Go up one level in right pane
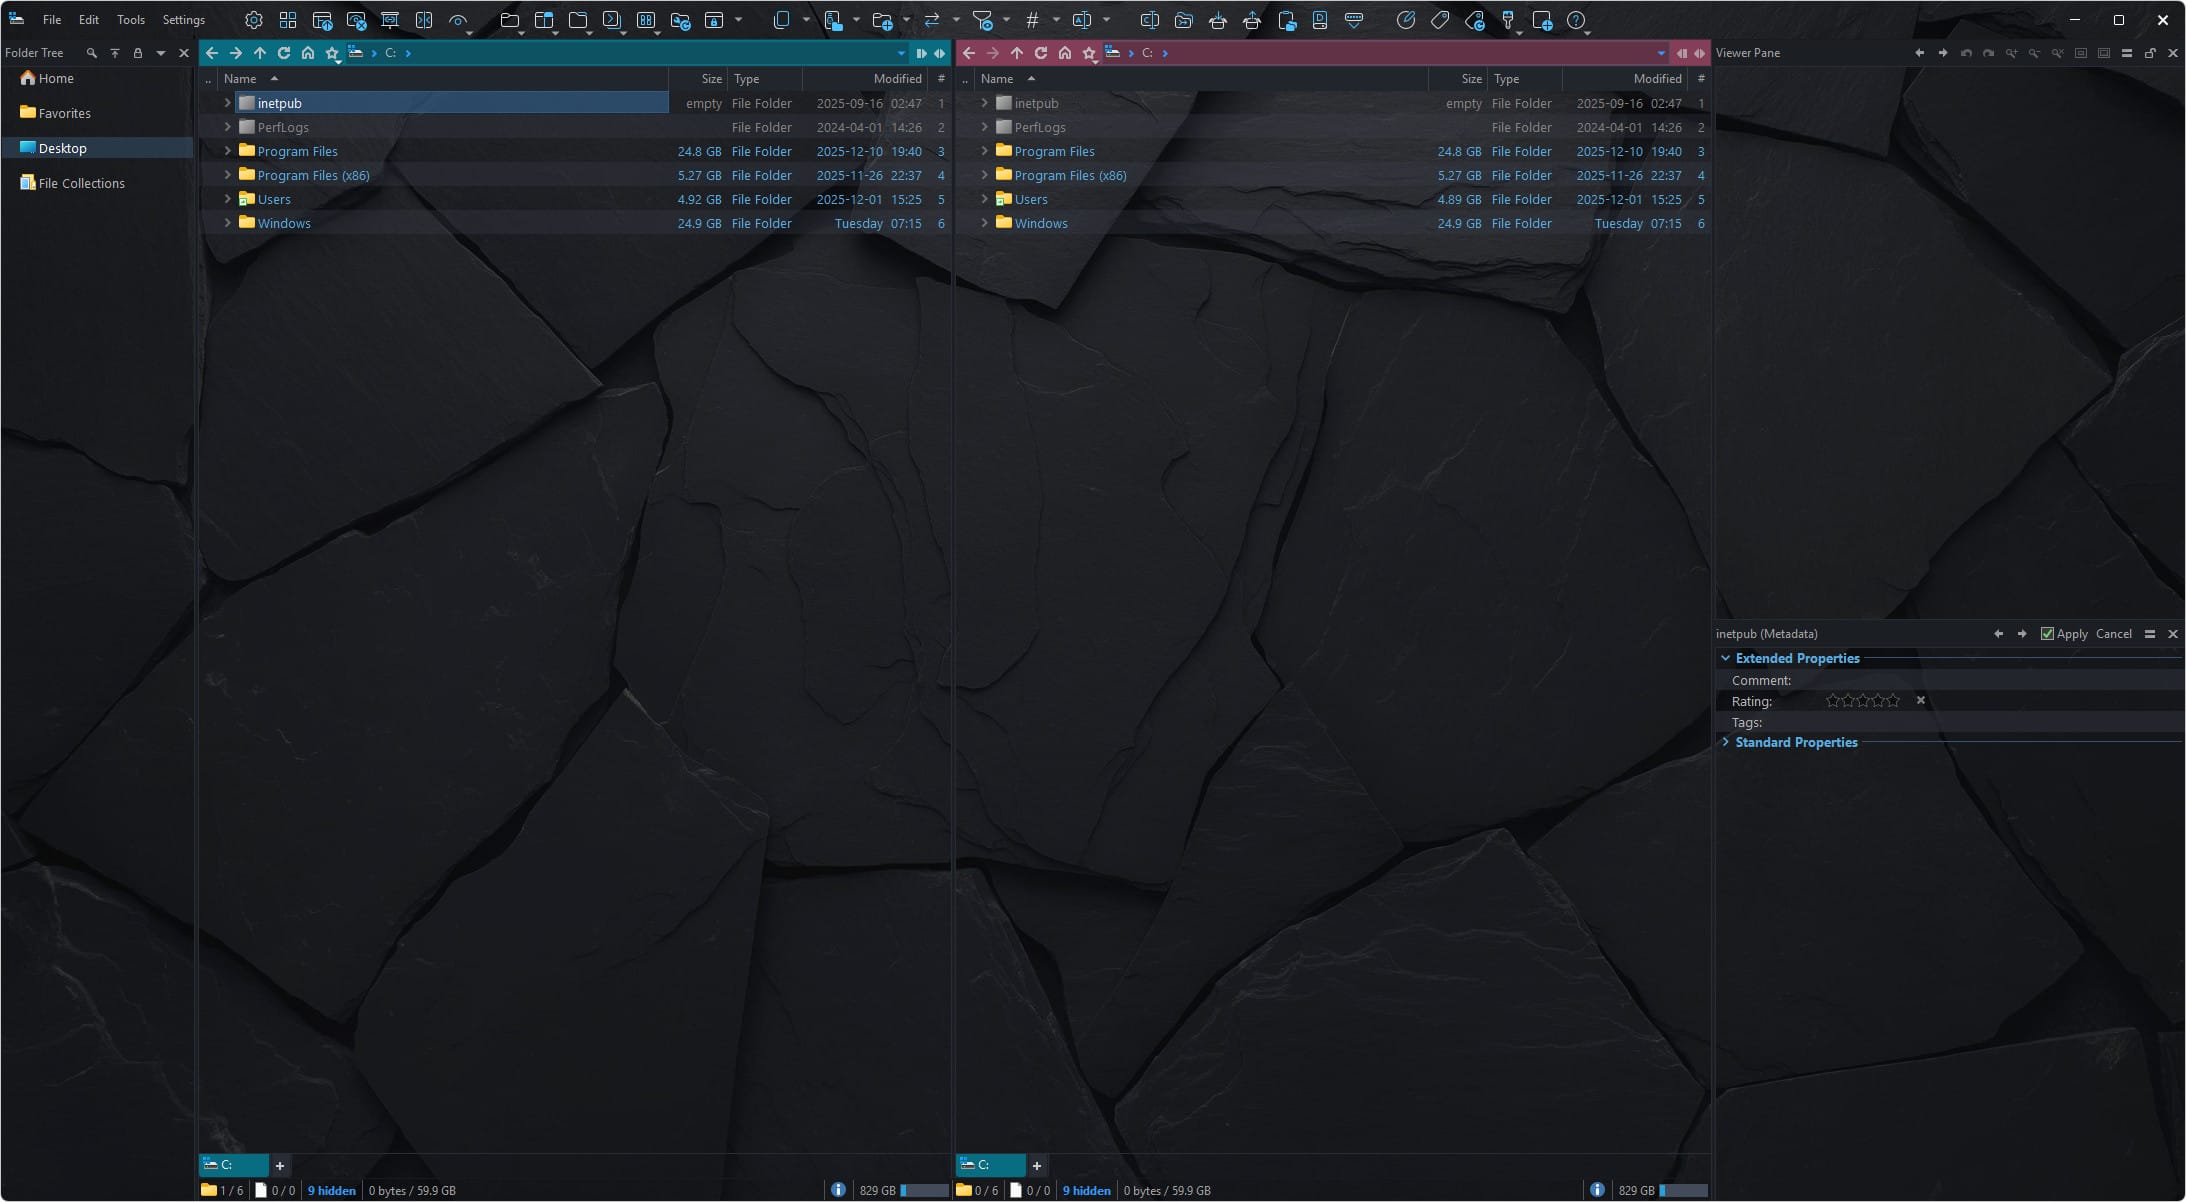 (x=1017, y=53)
